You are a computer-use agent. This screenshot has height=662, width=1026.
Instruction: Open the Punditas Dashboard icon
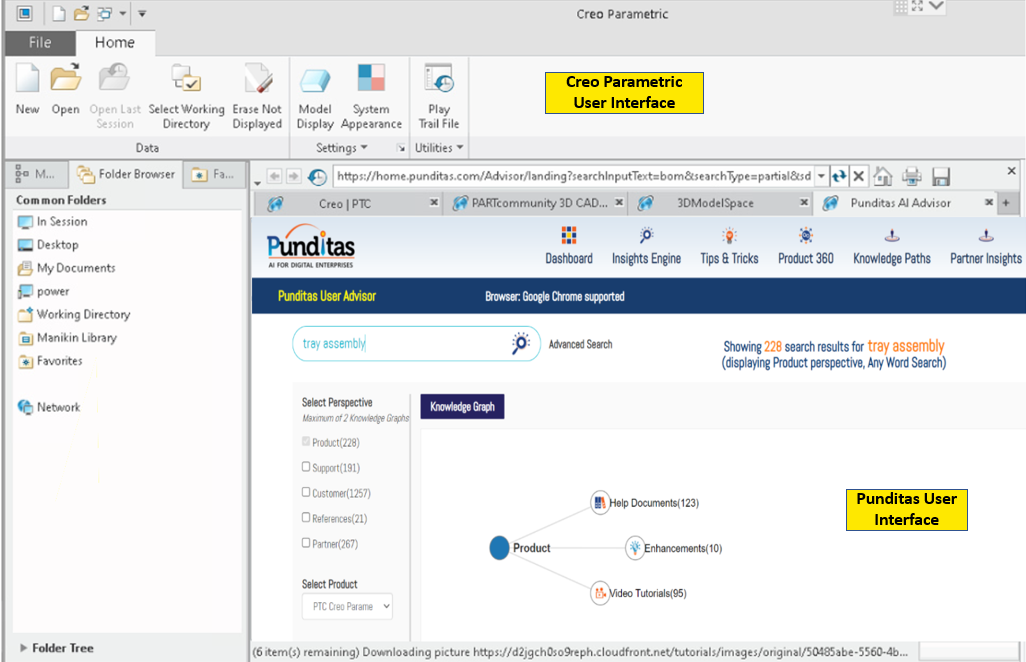[569, 235]
